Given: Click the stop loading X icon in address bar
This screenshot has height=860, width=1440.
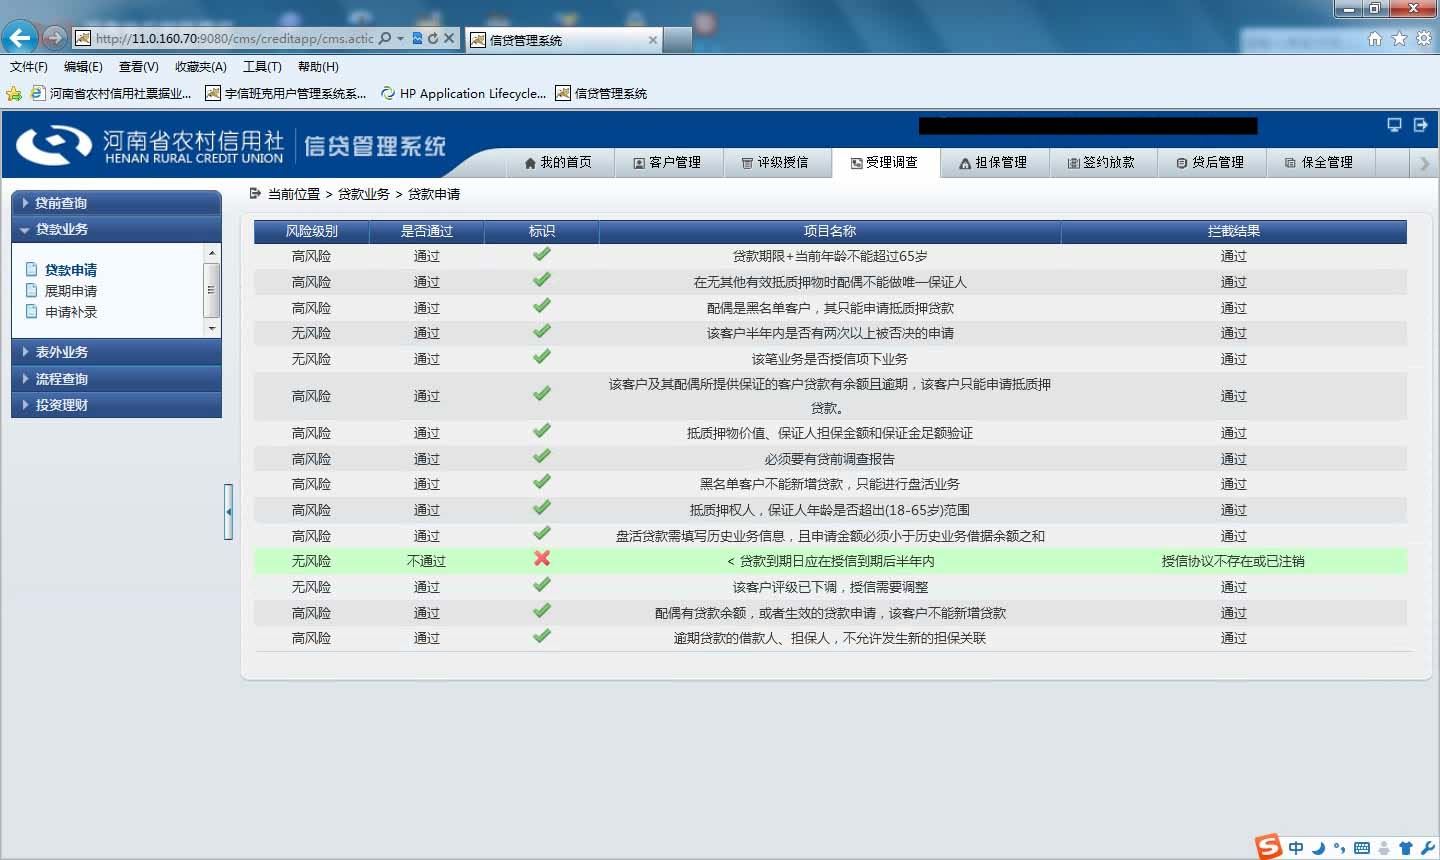Looking at the screenshot, I should point(449,38).
